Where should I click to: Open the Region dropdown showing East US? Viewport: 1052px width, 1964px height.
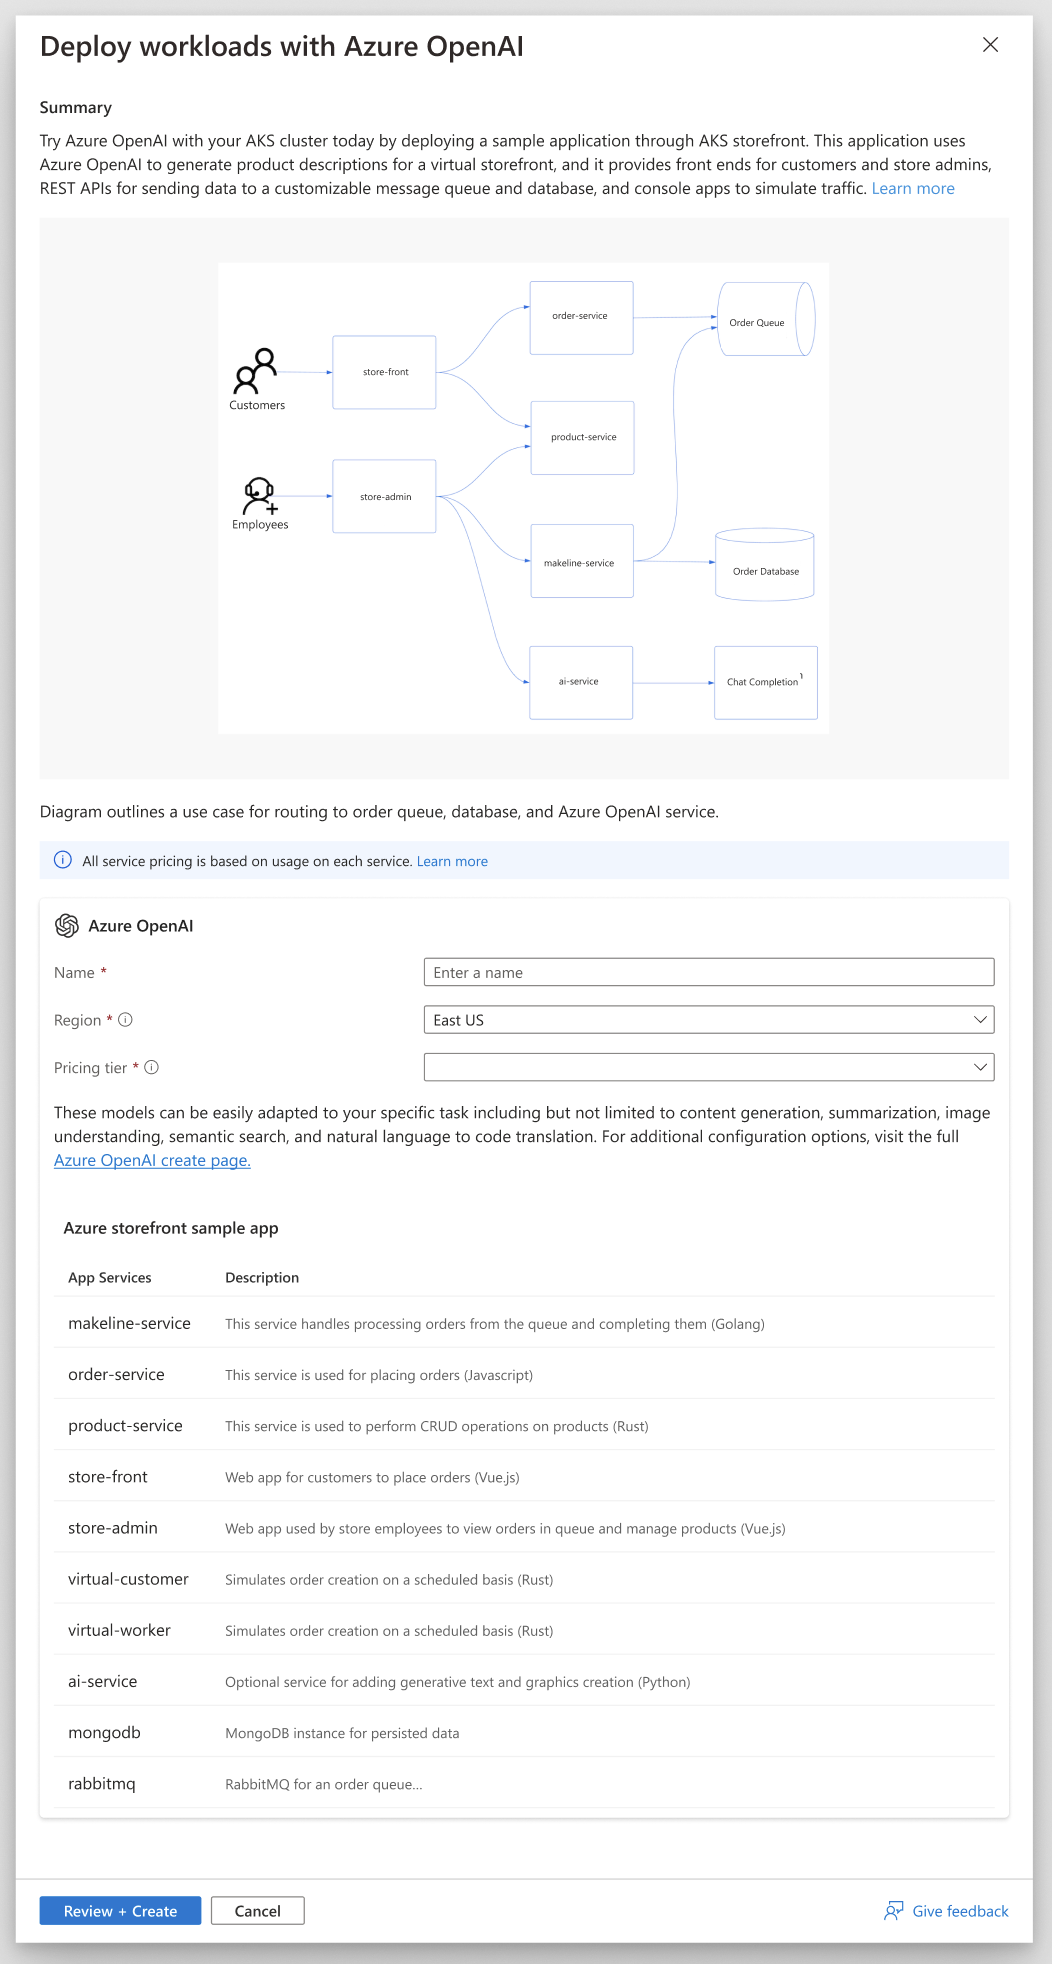coord(709,1020)
